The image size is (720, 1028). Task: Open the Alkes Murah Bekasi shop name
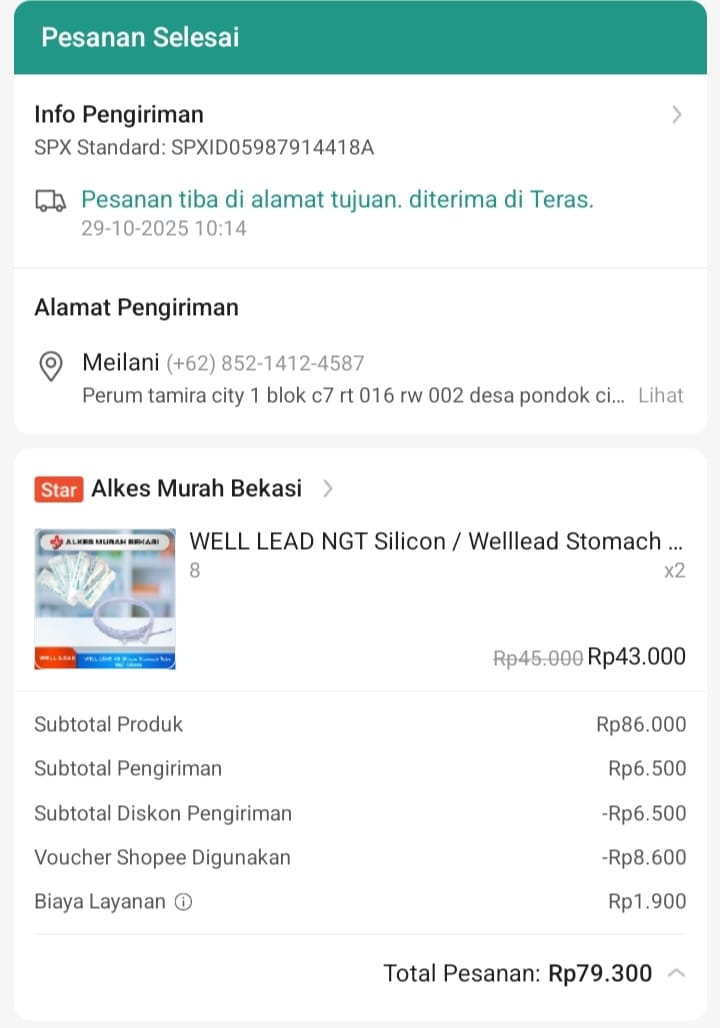pyautogui.click(x=196, y=488)
